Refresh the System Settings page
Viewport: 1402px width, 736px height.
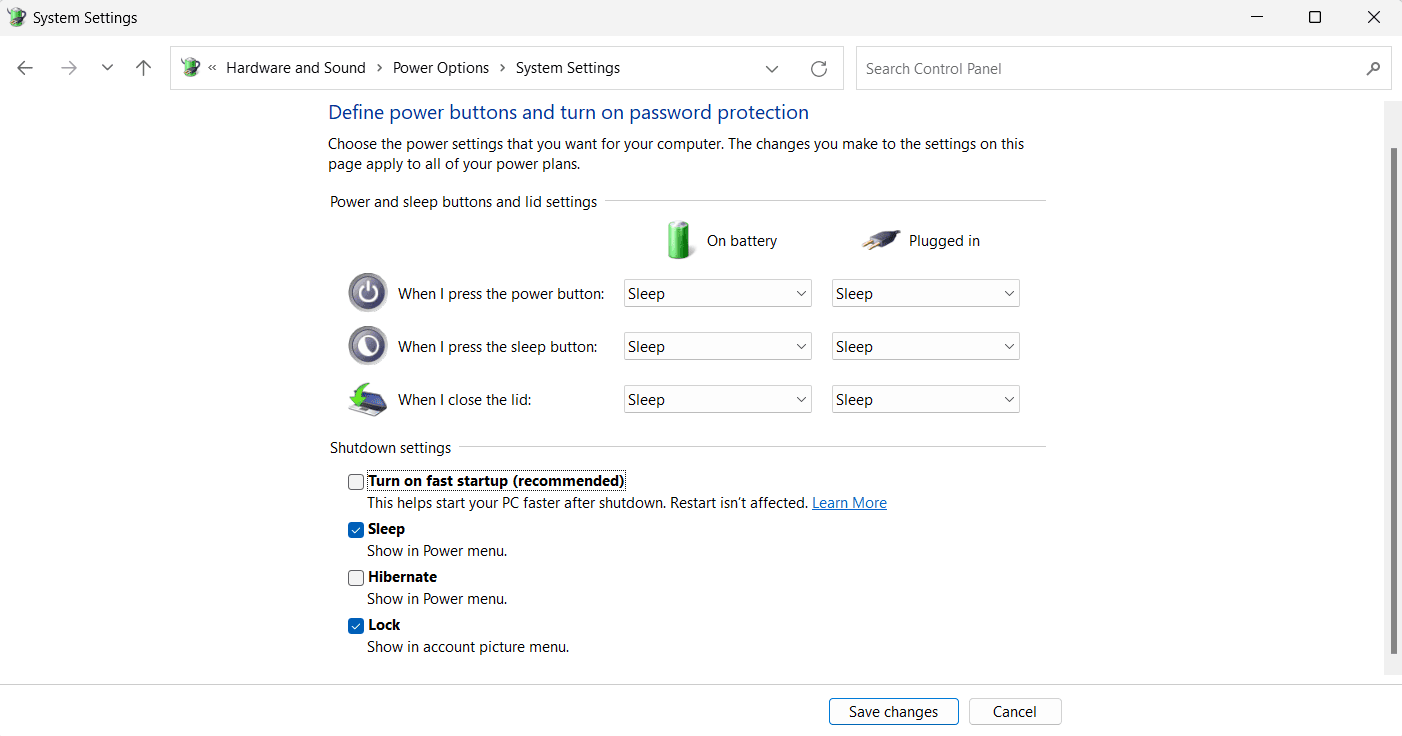[x=818, y=68]
